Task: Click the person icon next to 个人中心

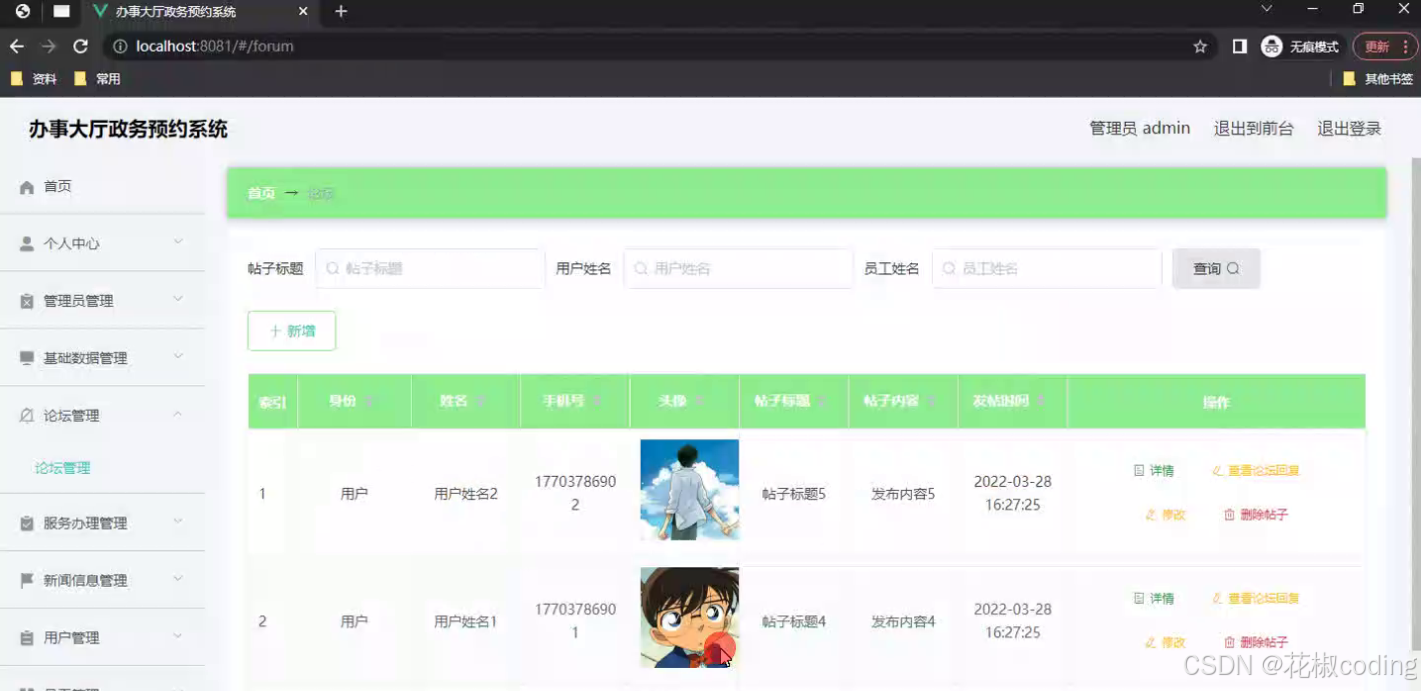Action: [x=25, y=243]
